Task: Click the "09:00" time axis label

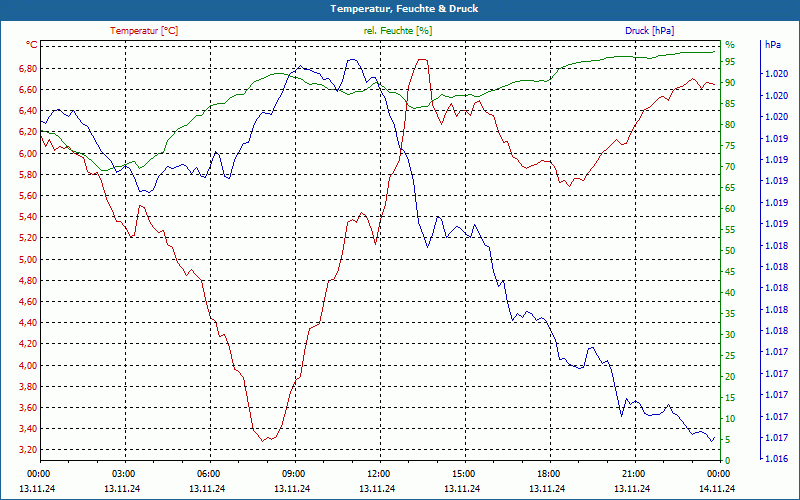Action: (x=293, y=473)
